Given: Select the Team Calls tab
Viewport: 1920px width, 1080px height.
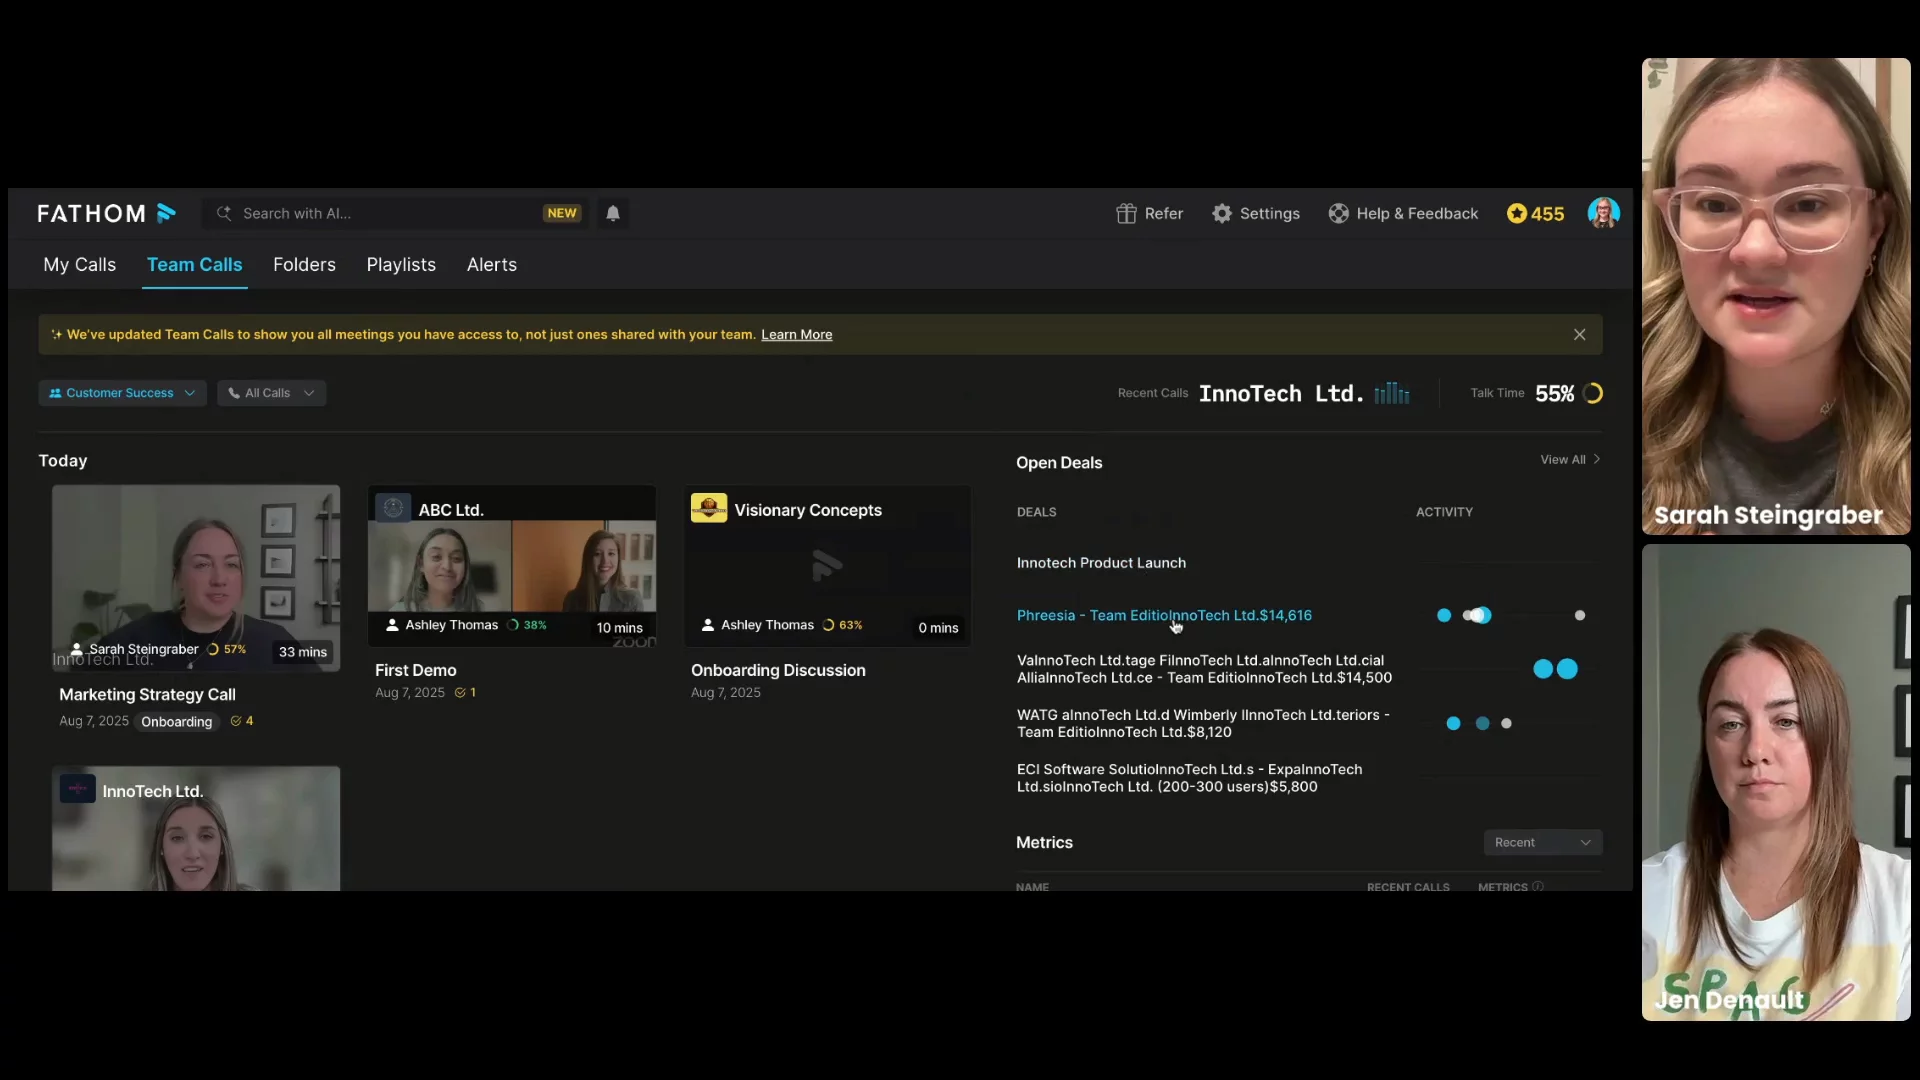Looking at the screenshot, I should (x=194, y=264).
